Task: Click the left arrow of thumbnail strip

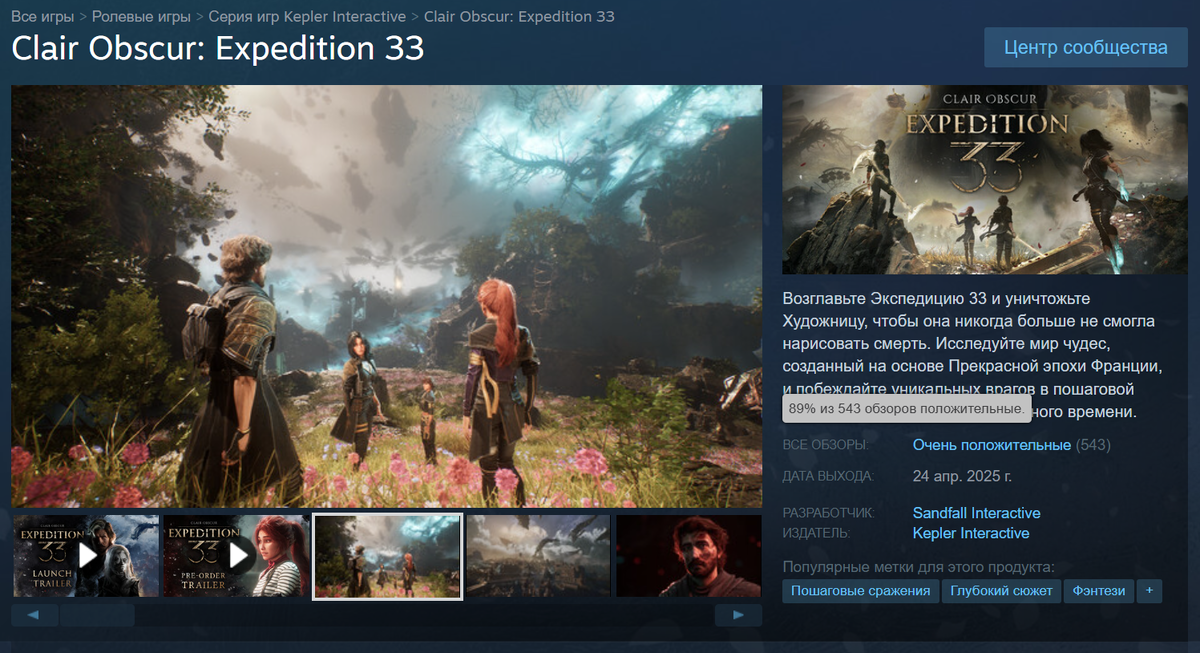Action: 35,615
